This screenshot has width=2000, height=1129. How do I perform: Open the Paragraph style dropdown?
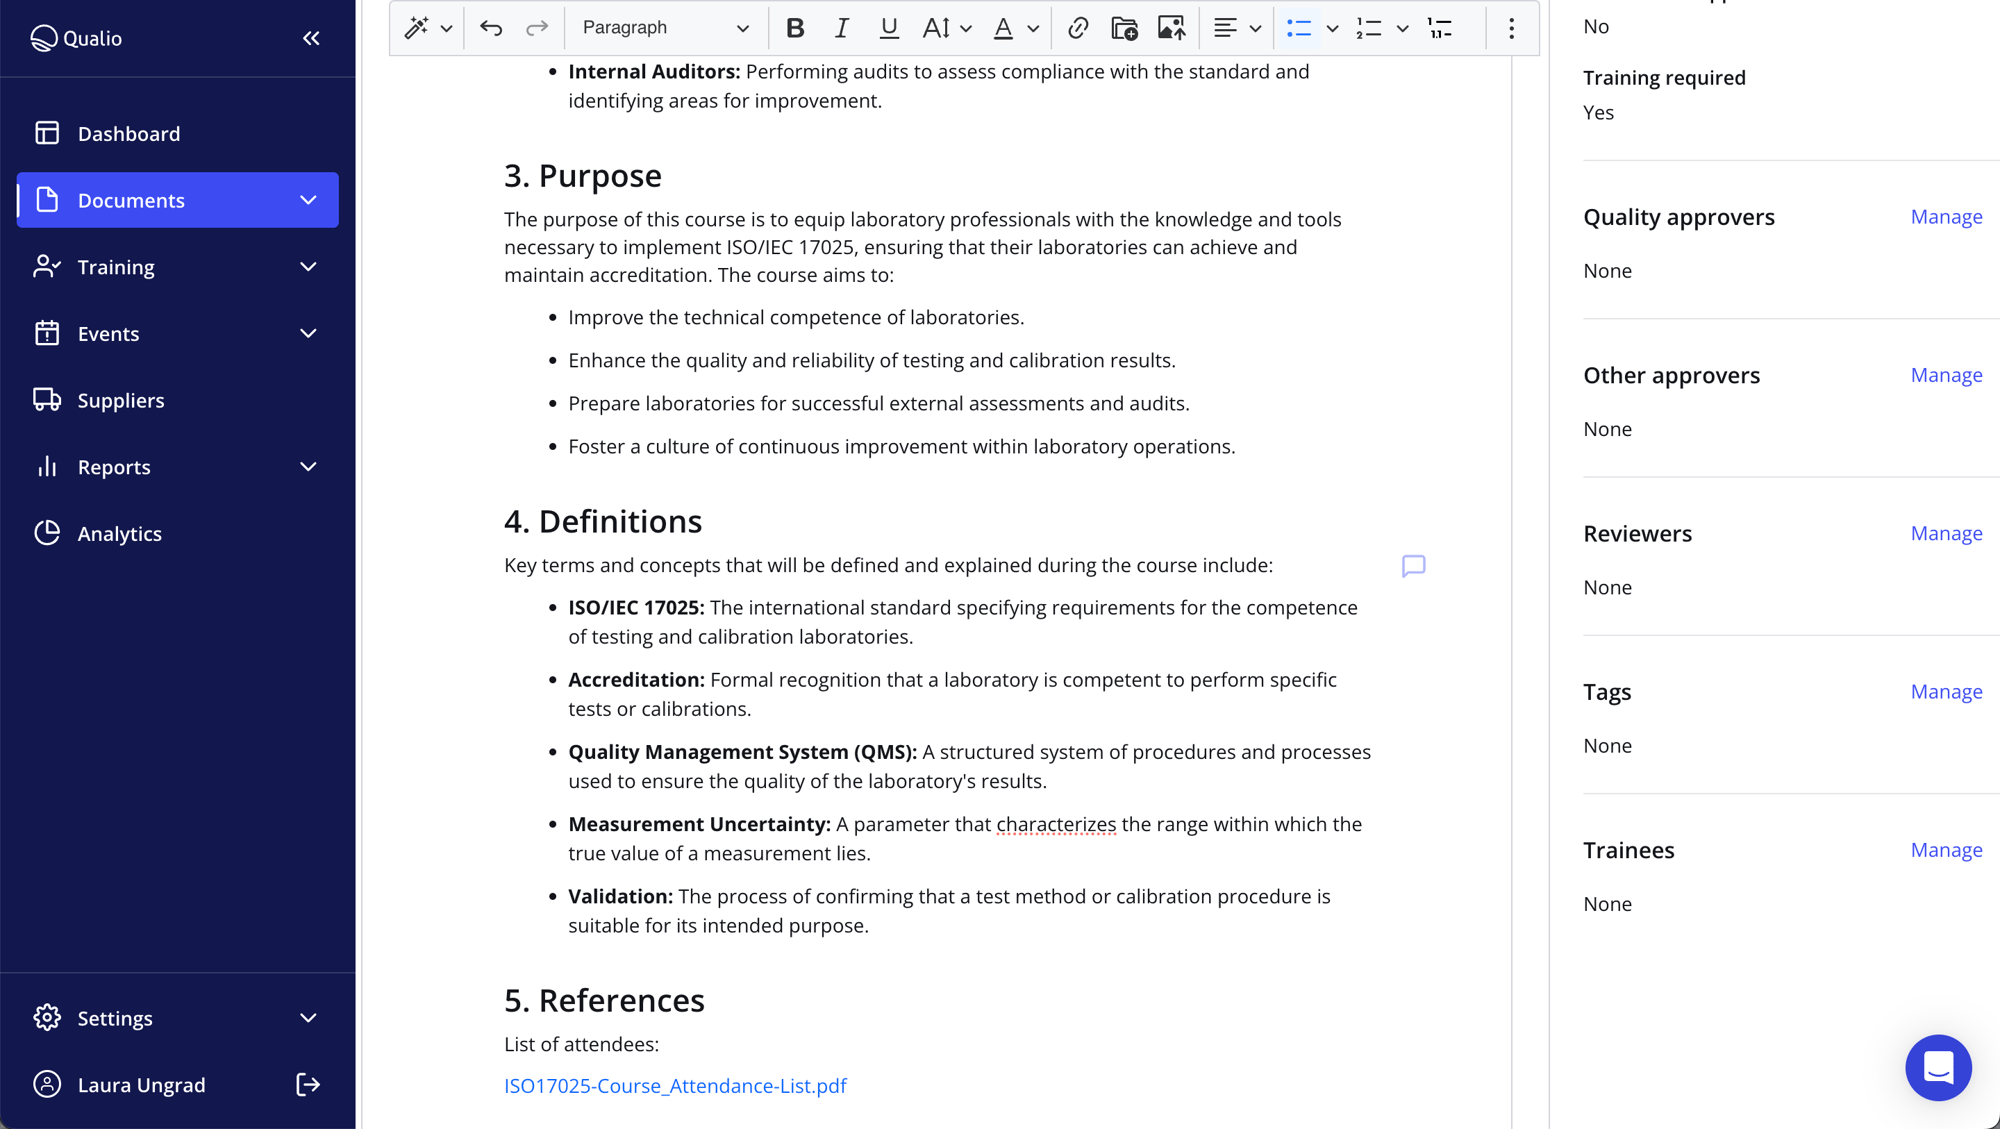(x=665, y=28)
